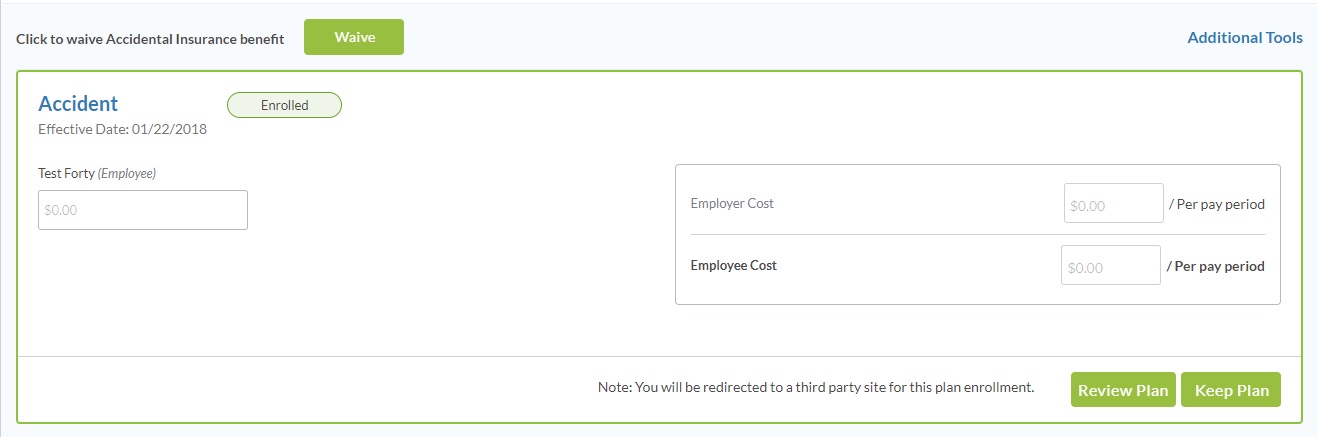The height and width of the screenshot is (437, 1318).
Task: Click the green Waive button
Action: (x=353, y=37)
